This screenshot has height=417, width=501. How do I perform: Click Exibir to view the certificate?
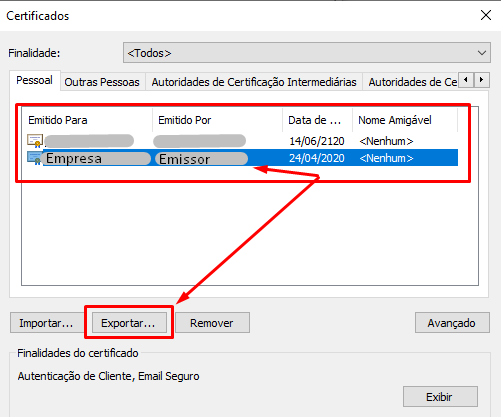(440, 397)
